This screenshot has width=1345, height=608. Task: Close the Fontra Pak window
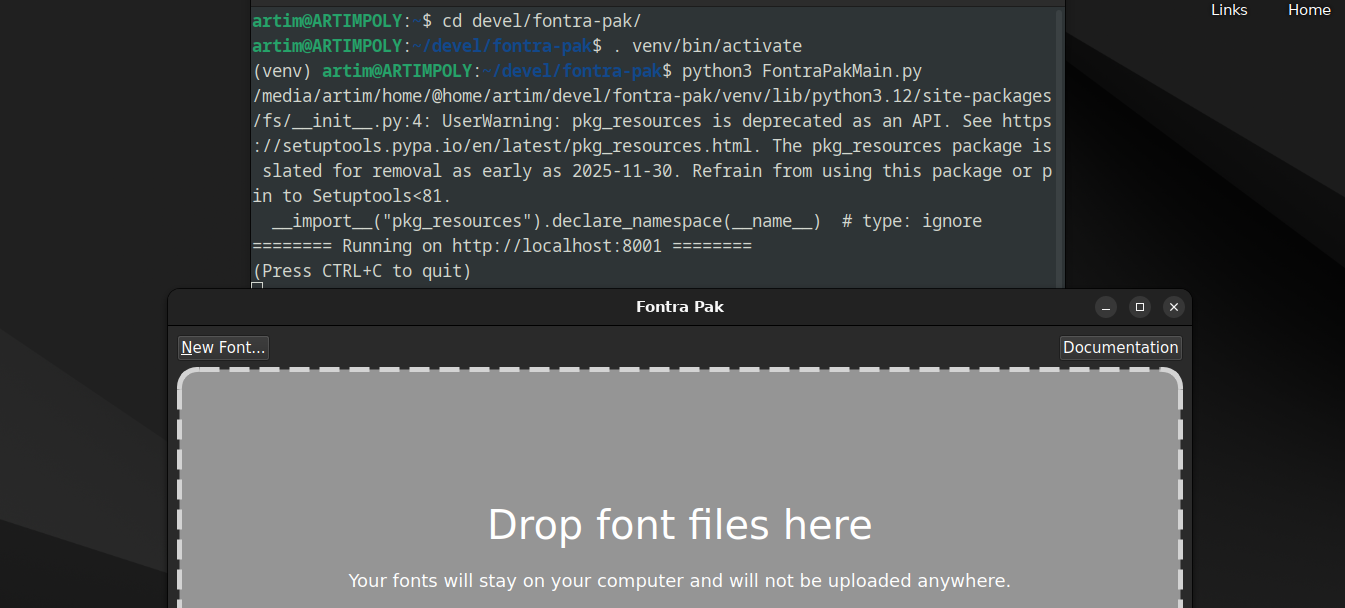(1174, 307)
